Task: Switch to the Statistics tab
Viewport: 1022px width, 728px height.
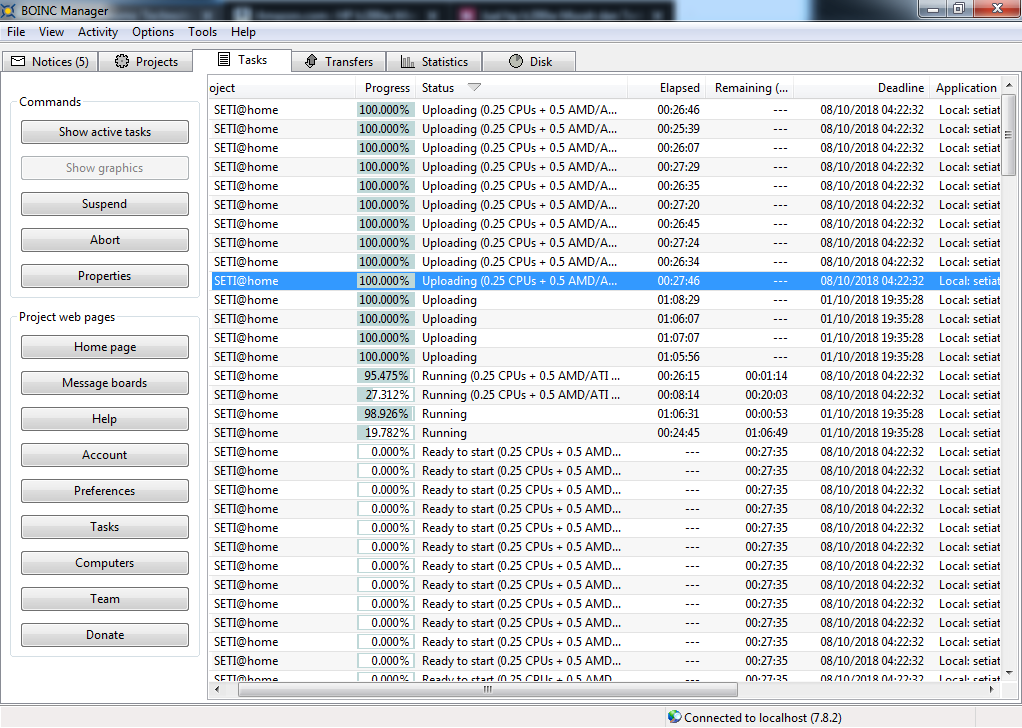Action: tap(434, 61)
